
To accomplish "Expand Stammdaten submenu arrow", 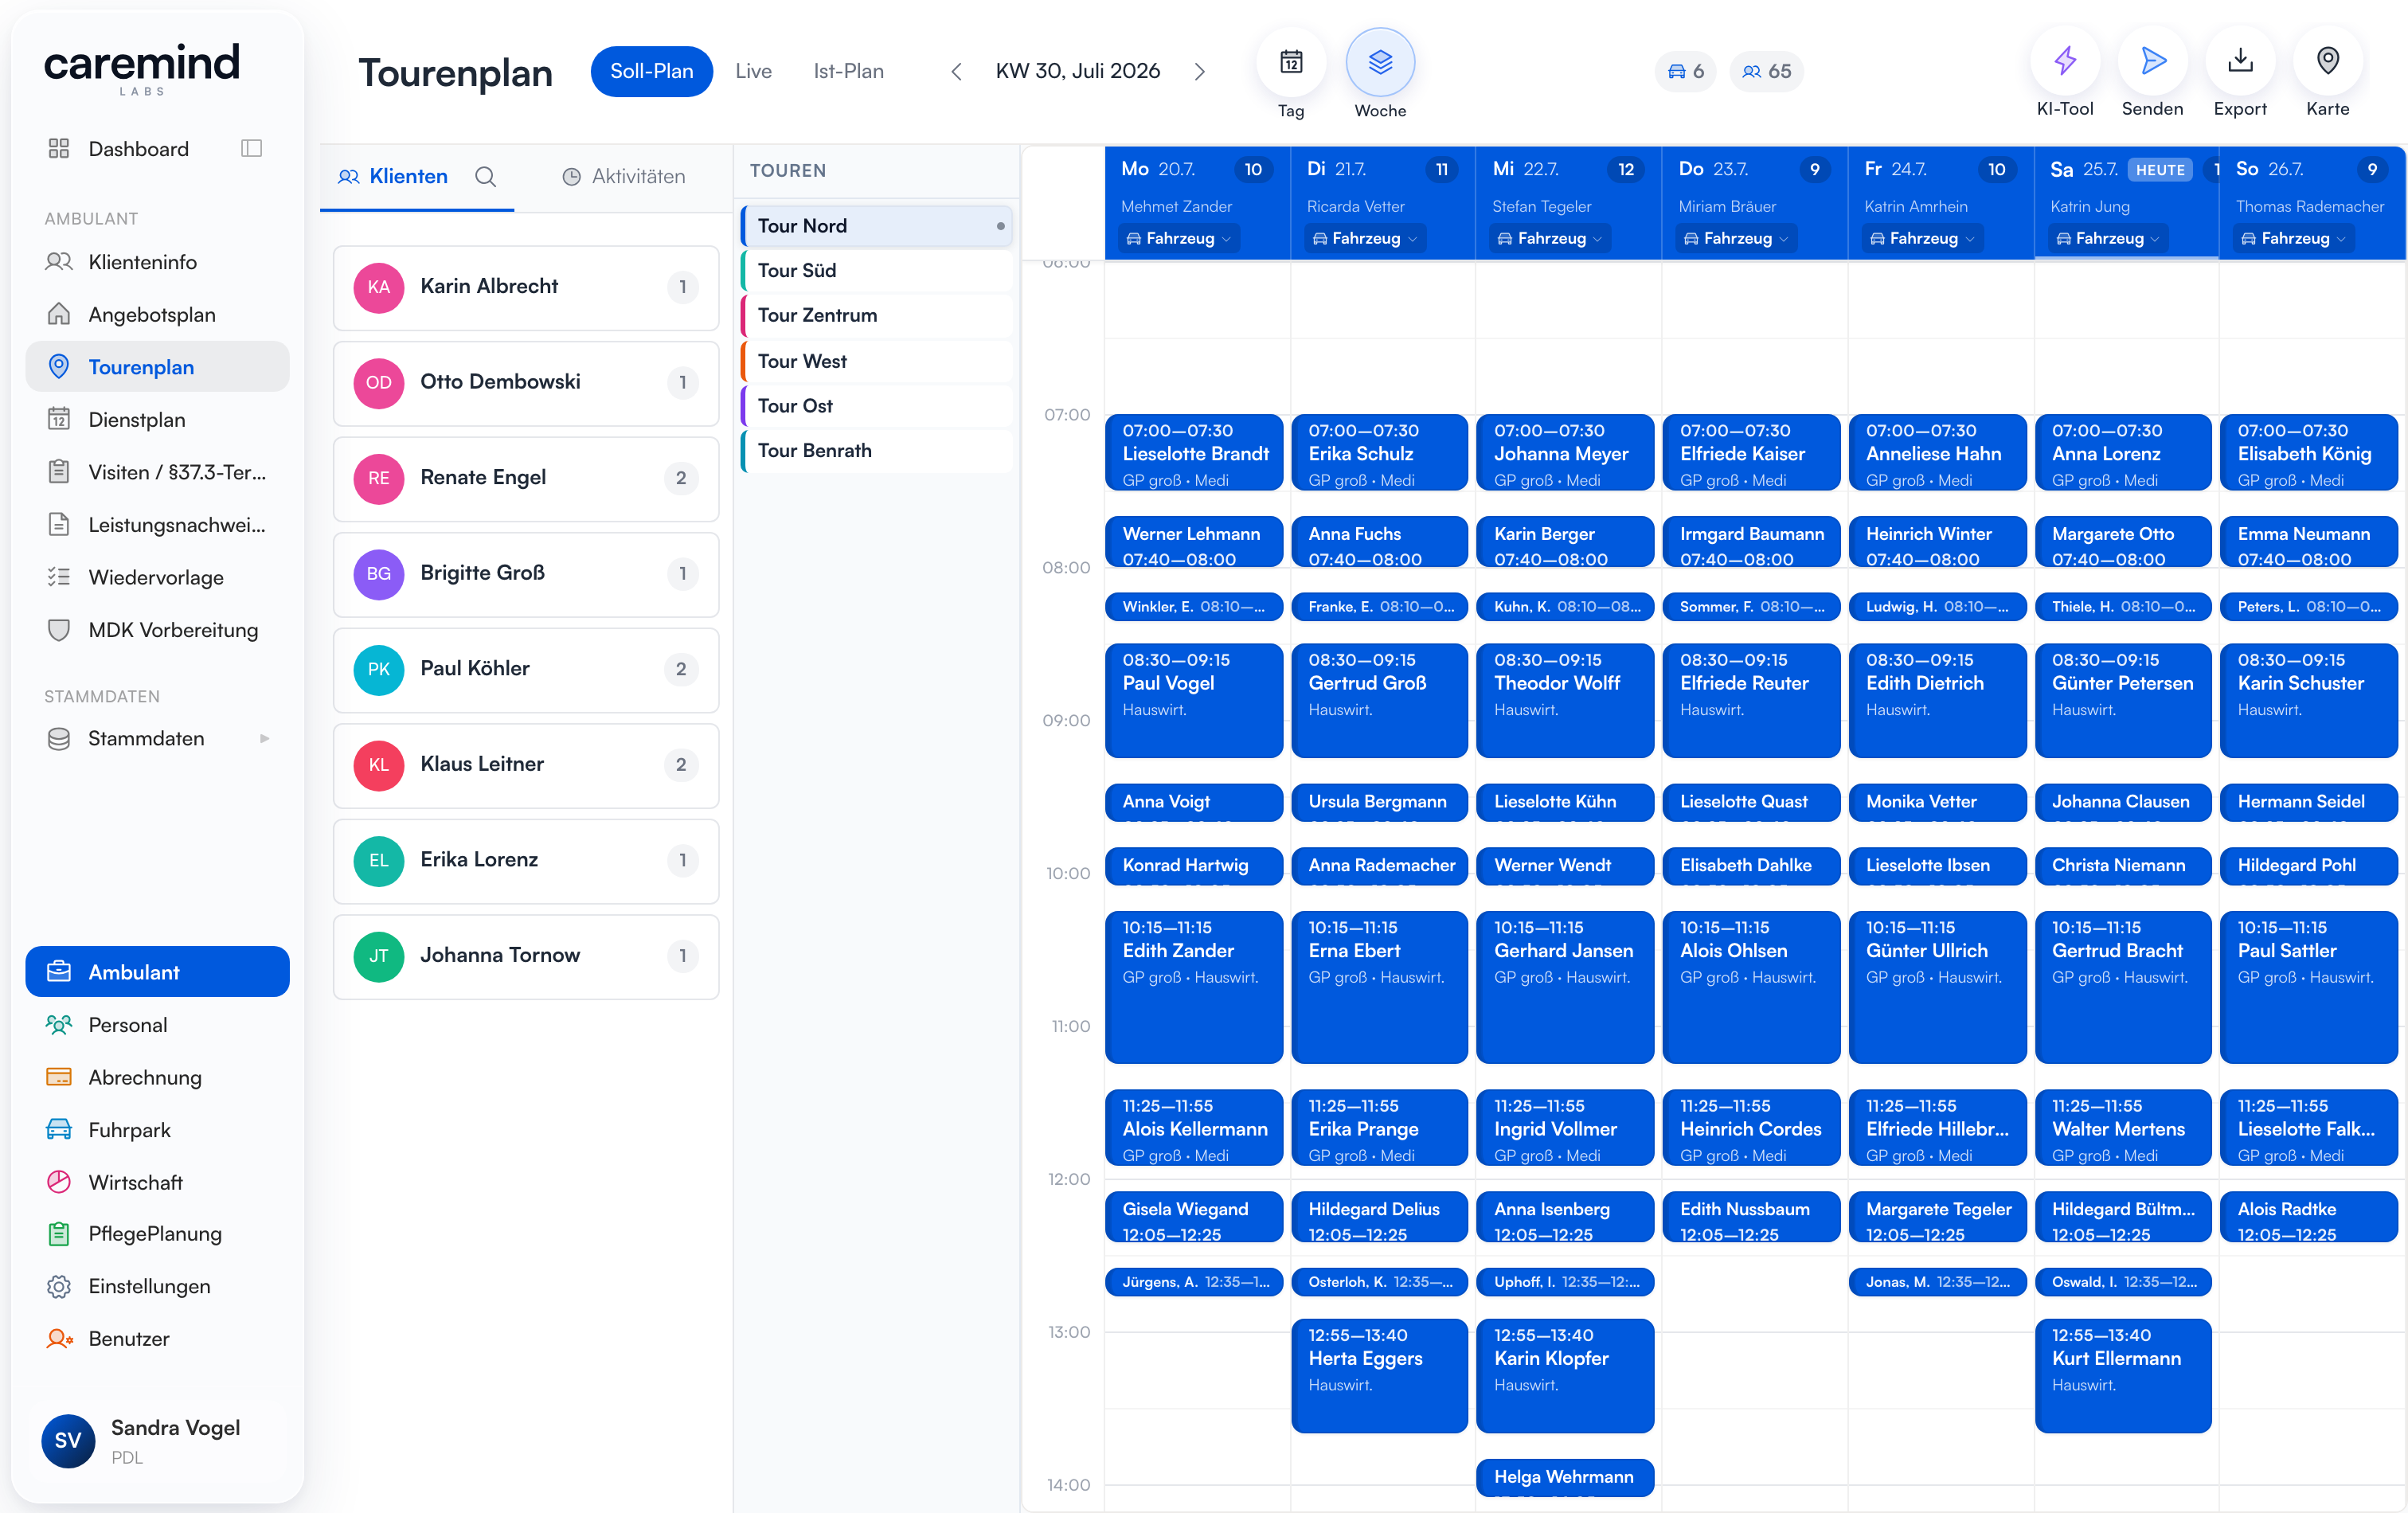I will click(x=265, y=739).
